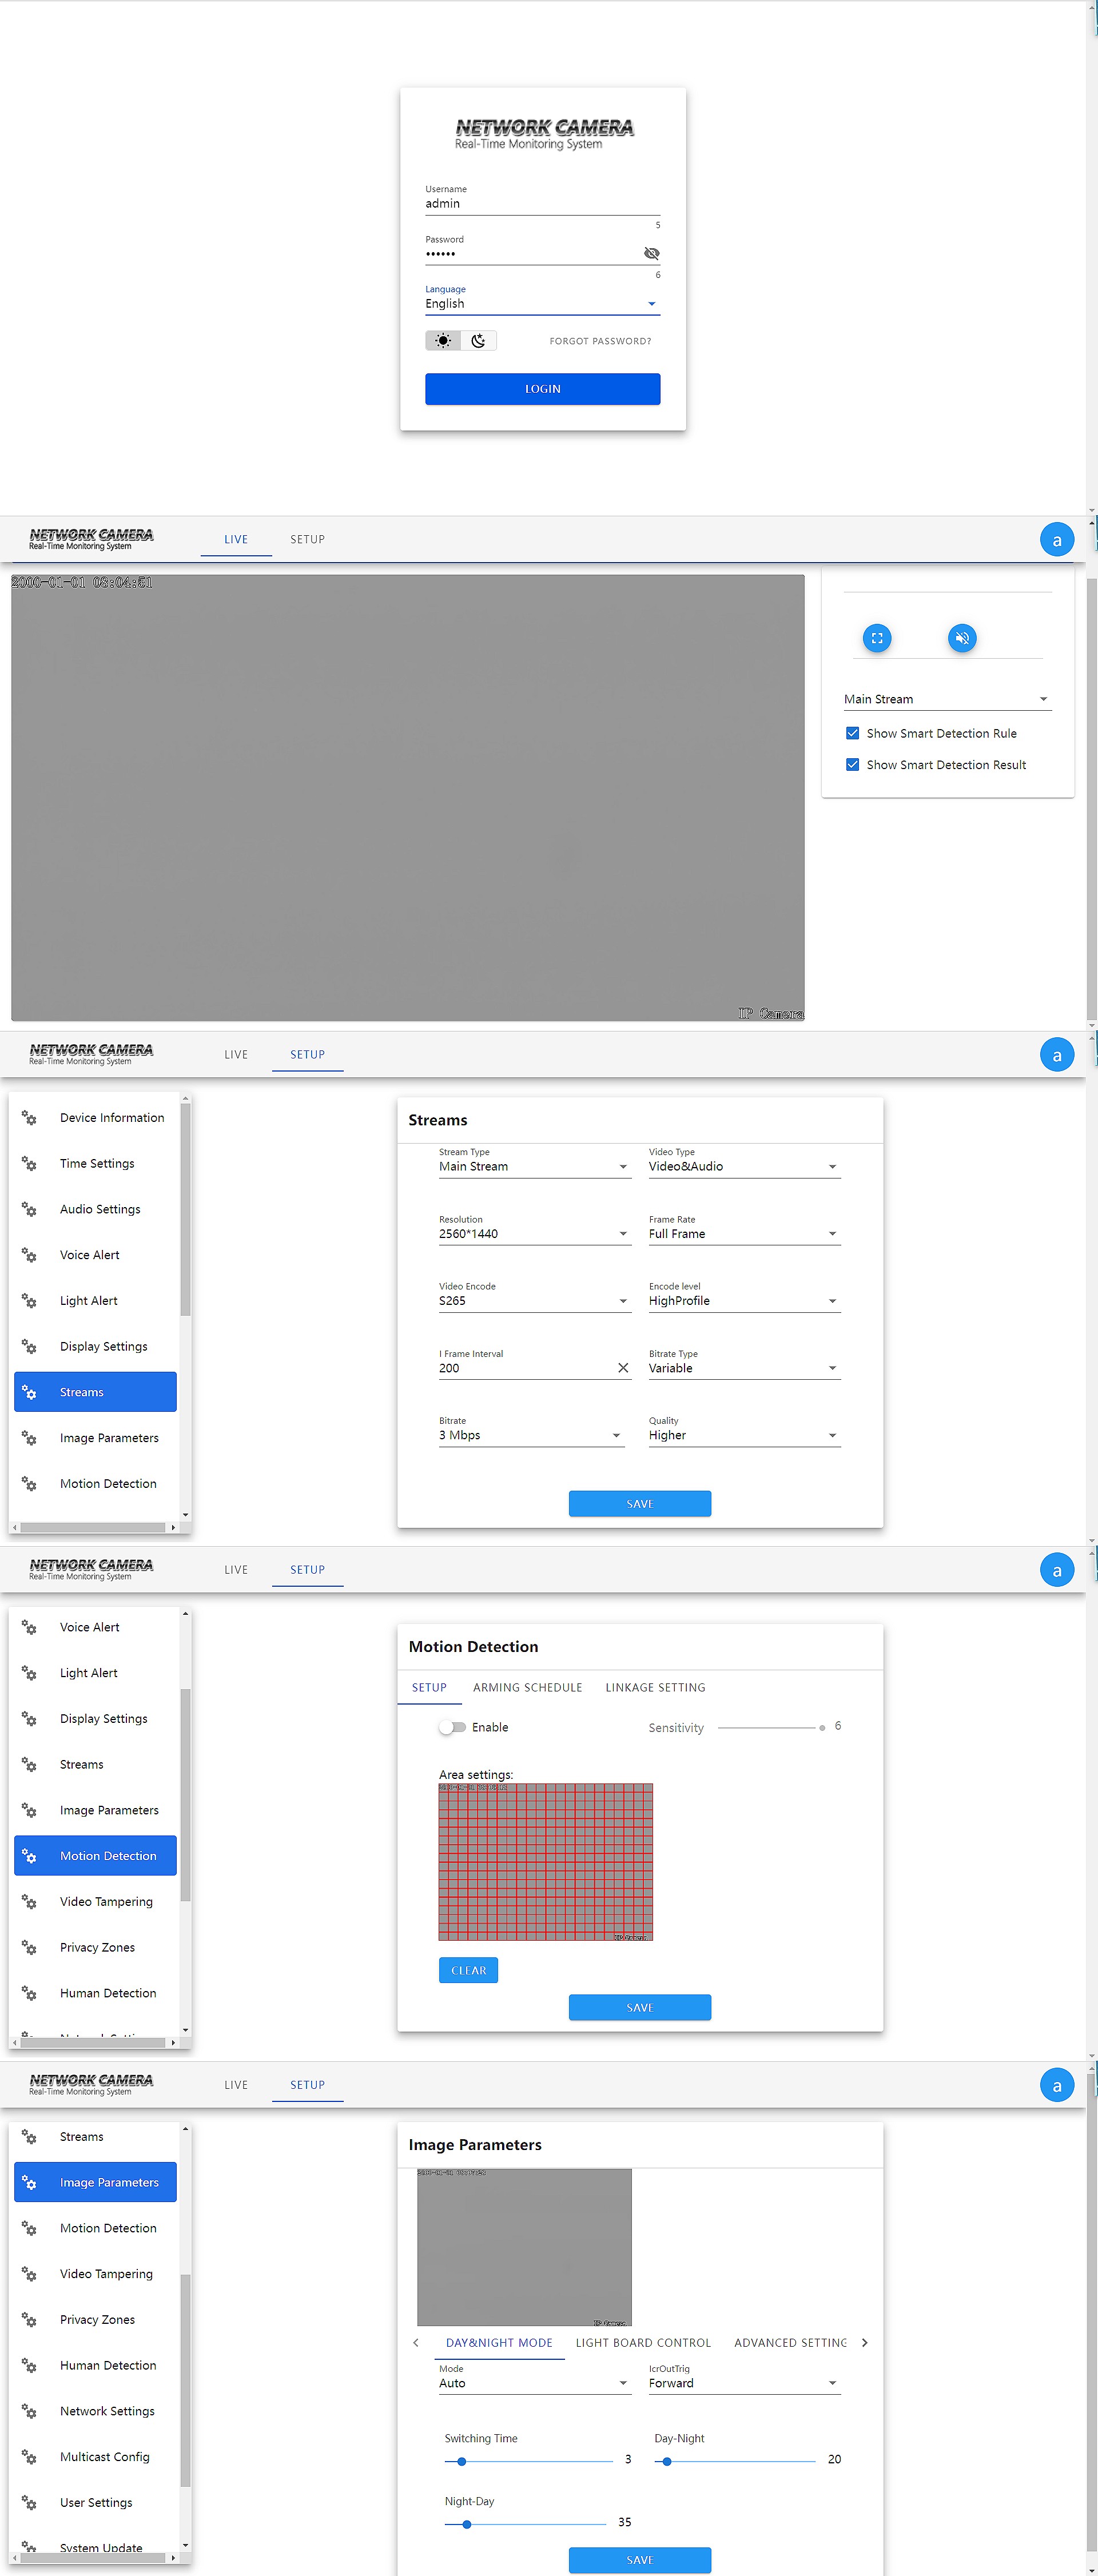
Task: Click the fullscreen video icon
Action: [876, 638]
